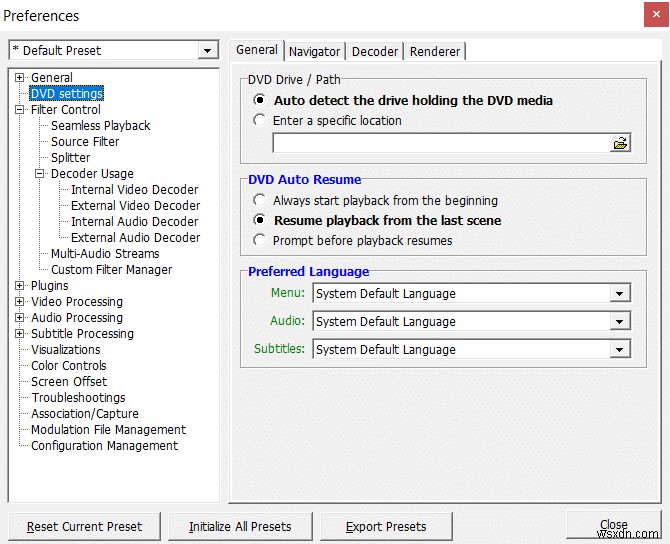Screen dimensions: 670x544
Task: Click the DVD location path input field
Action: tap(440, 143)
